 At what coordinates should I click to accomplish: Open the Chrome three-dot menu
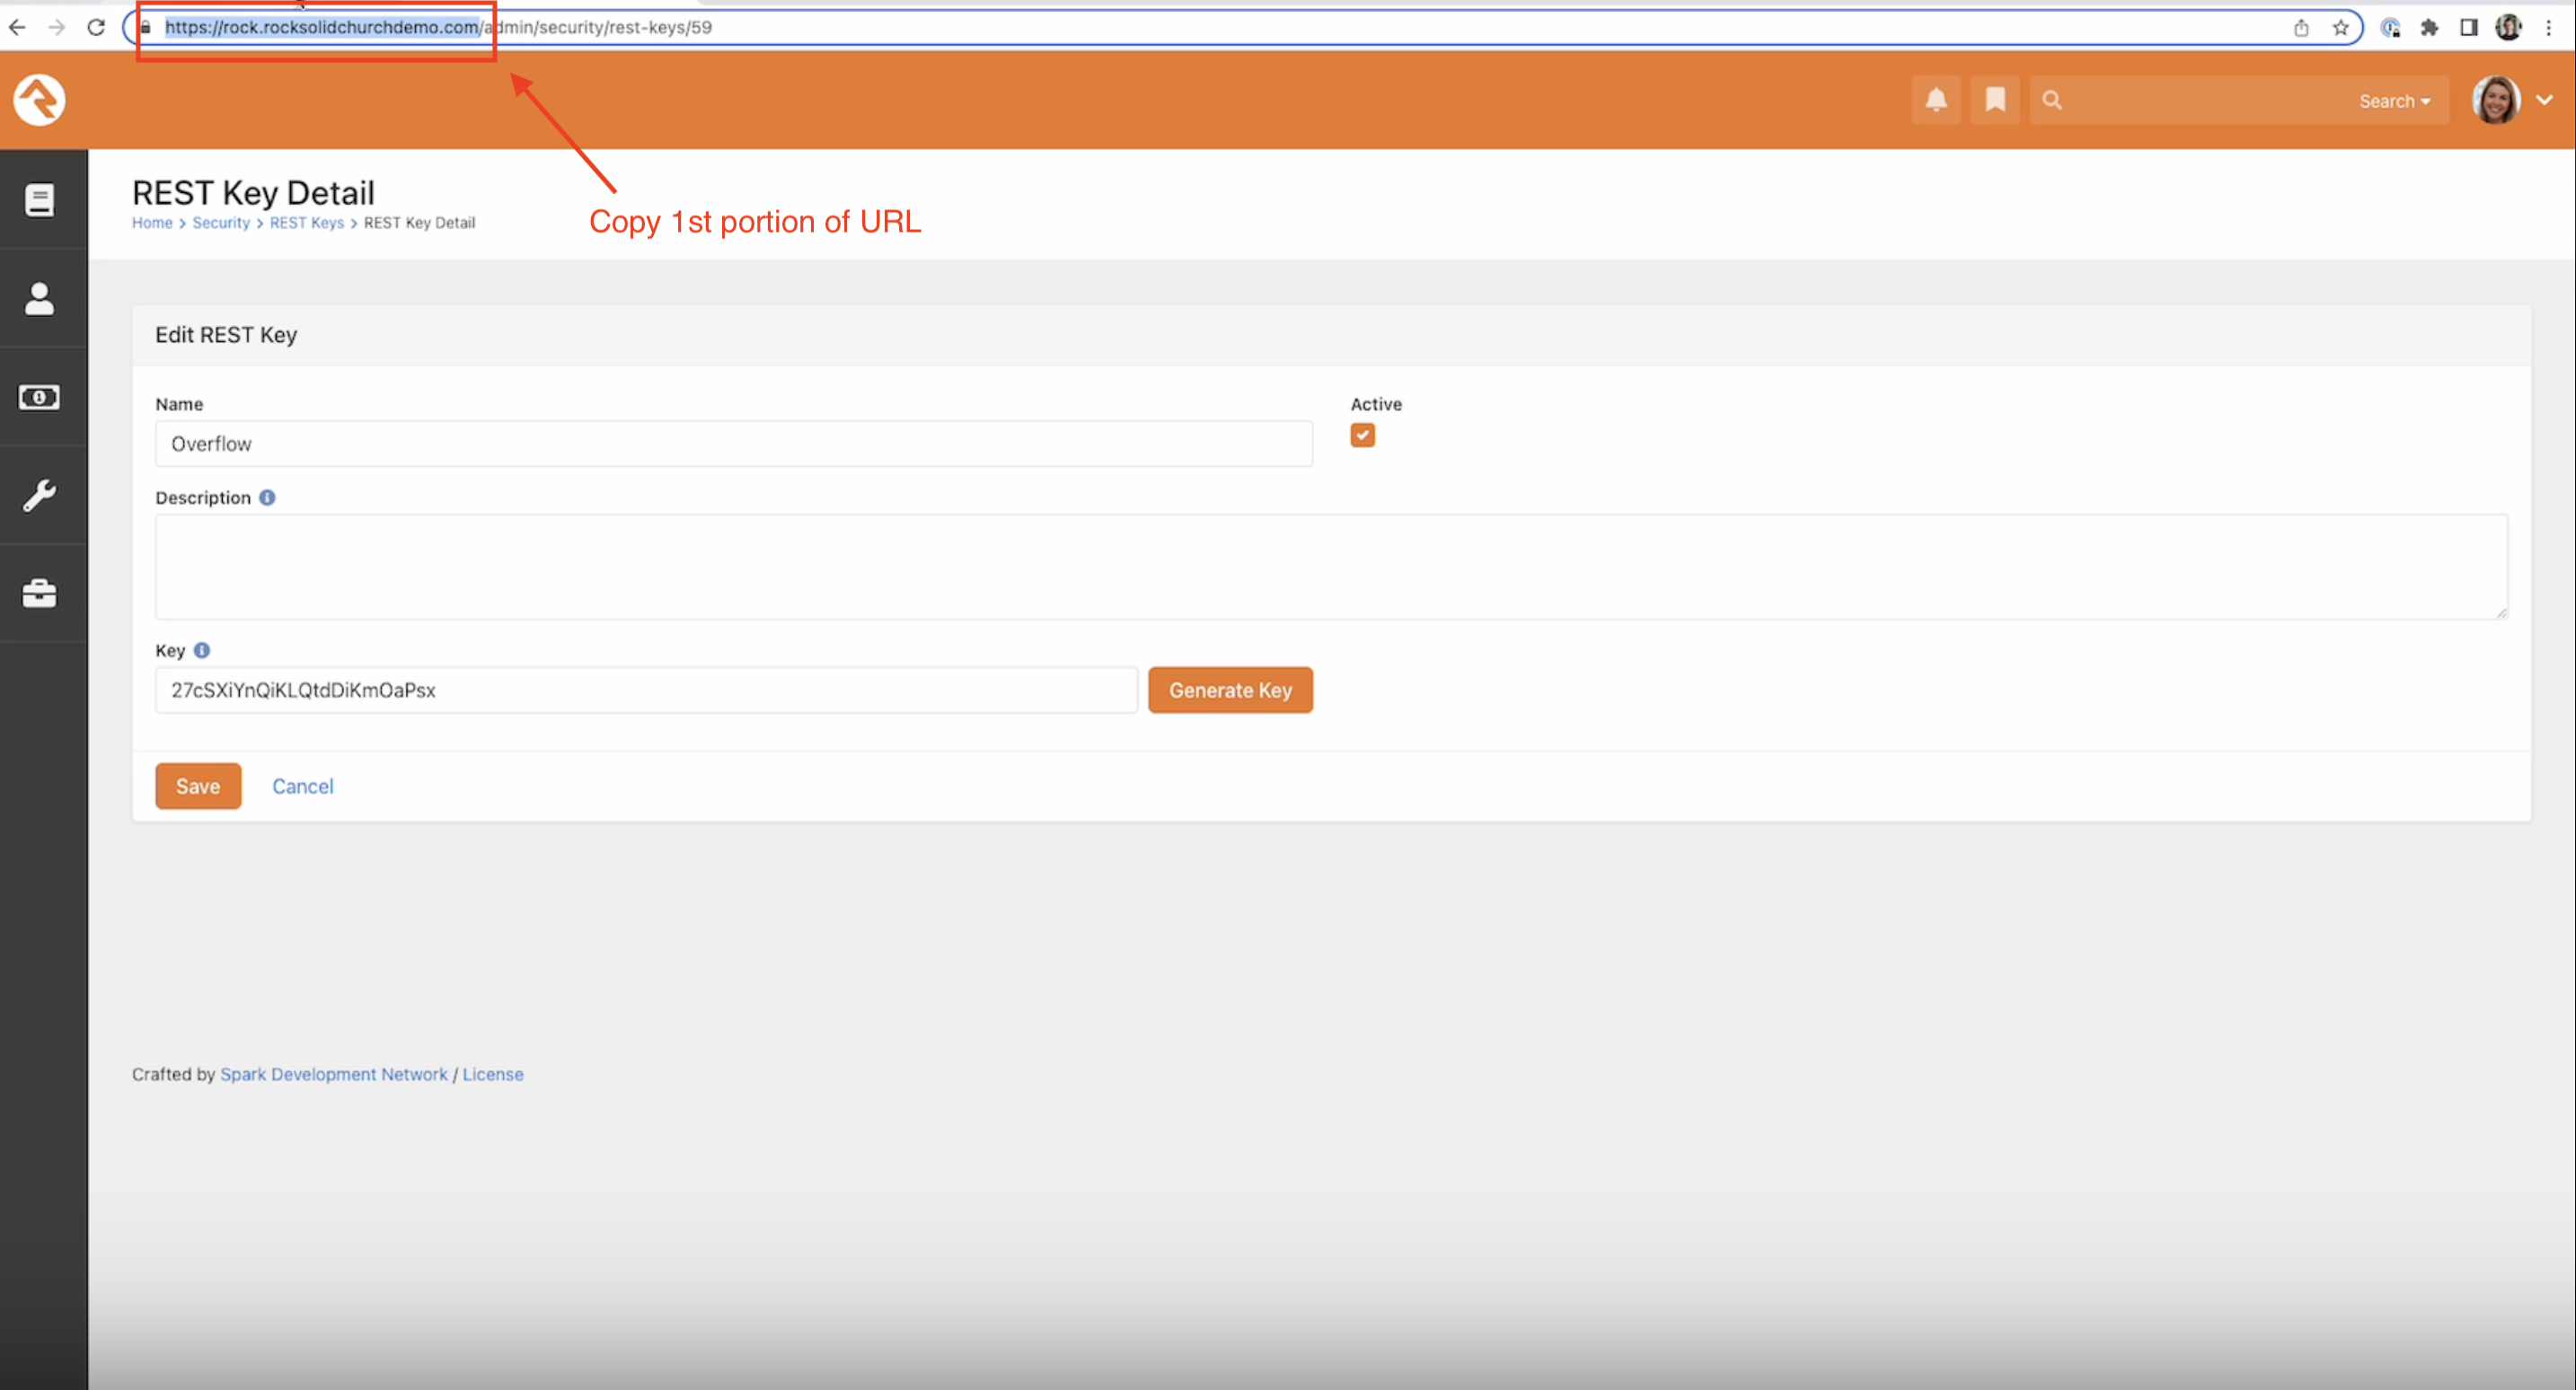click(x=2548, y=27)
